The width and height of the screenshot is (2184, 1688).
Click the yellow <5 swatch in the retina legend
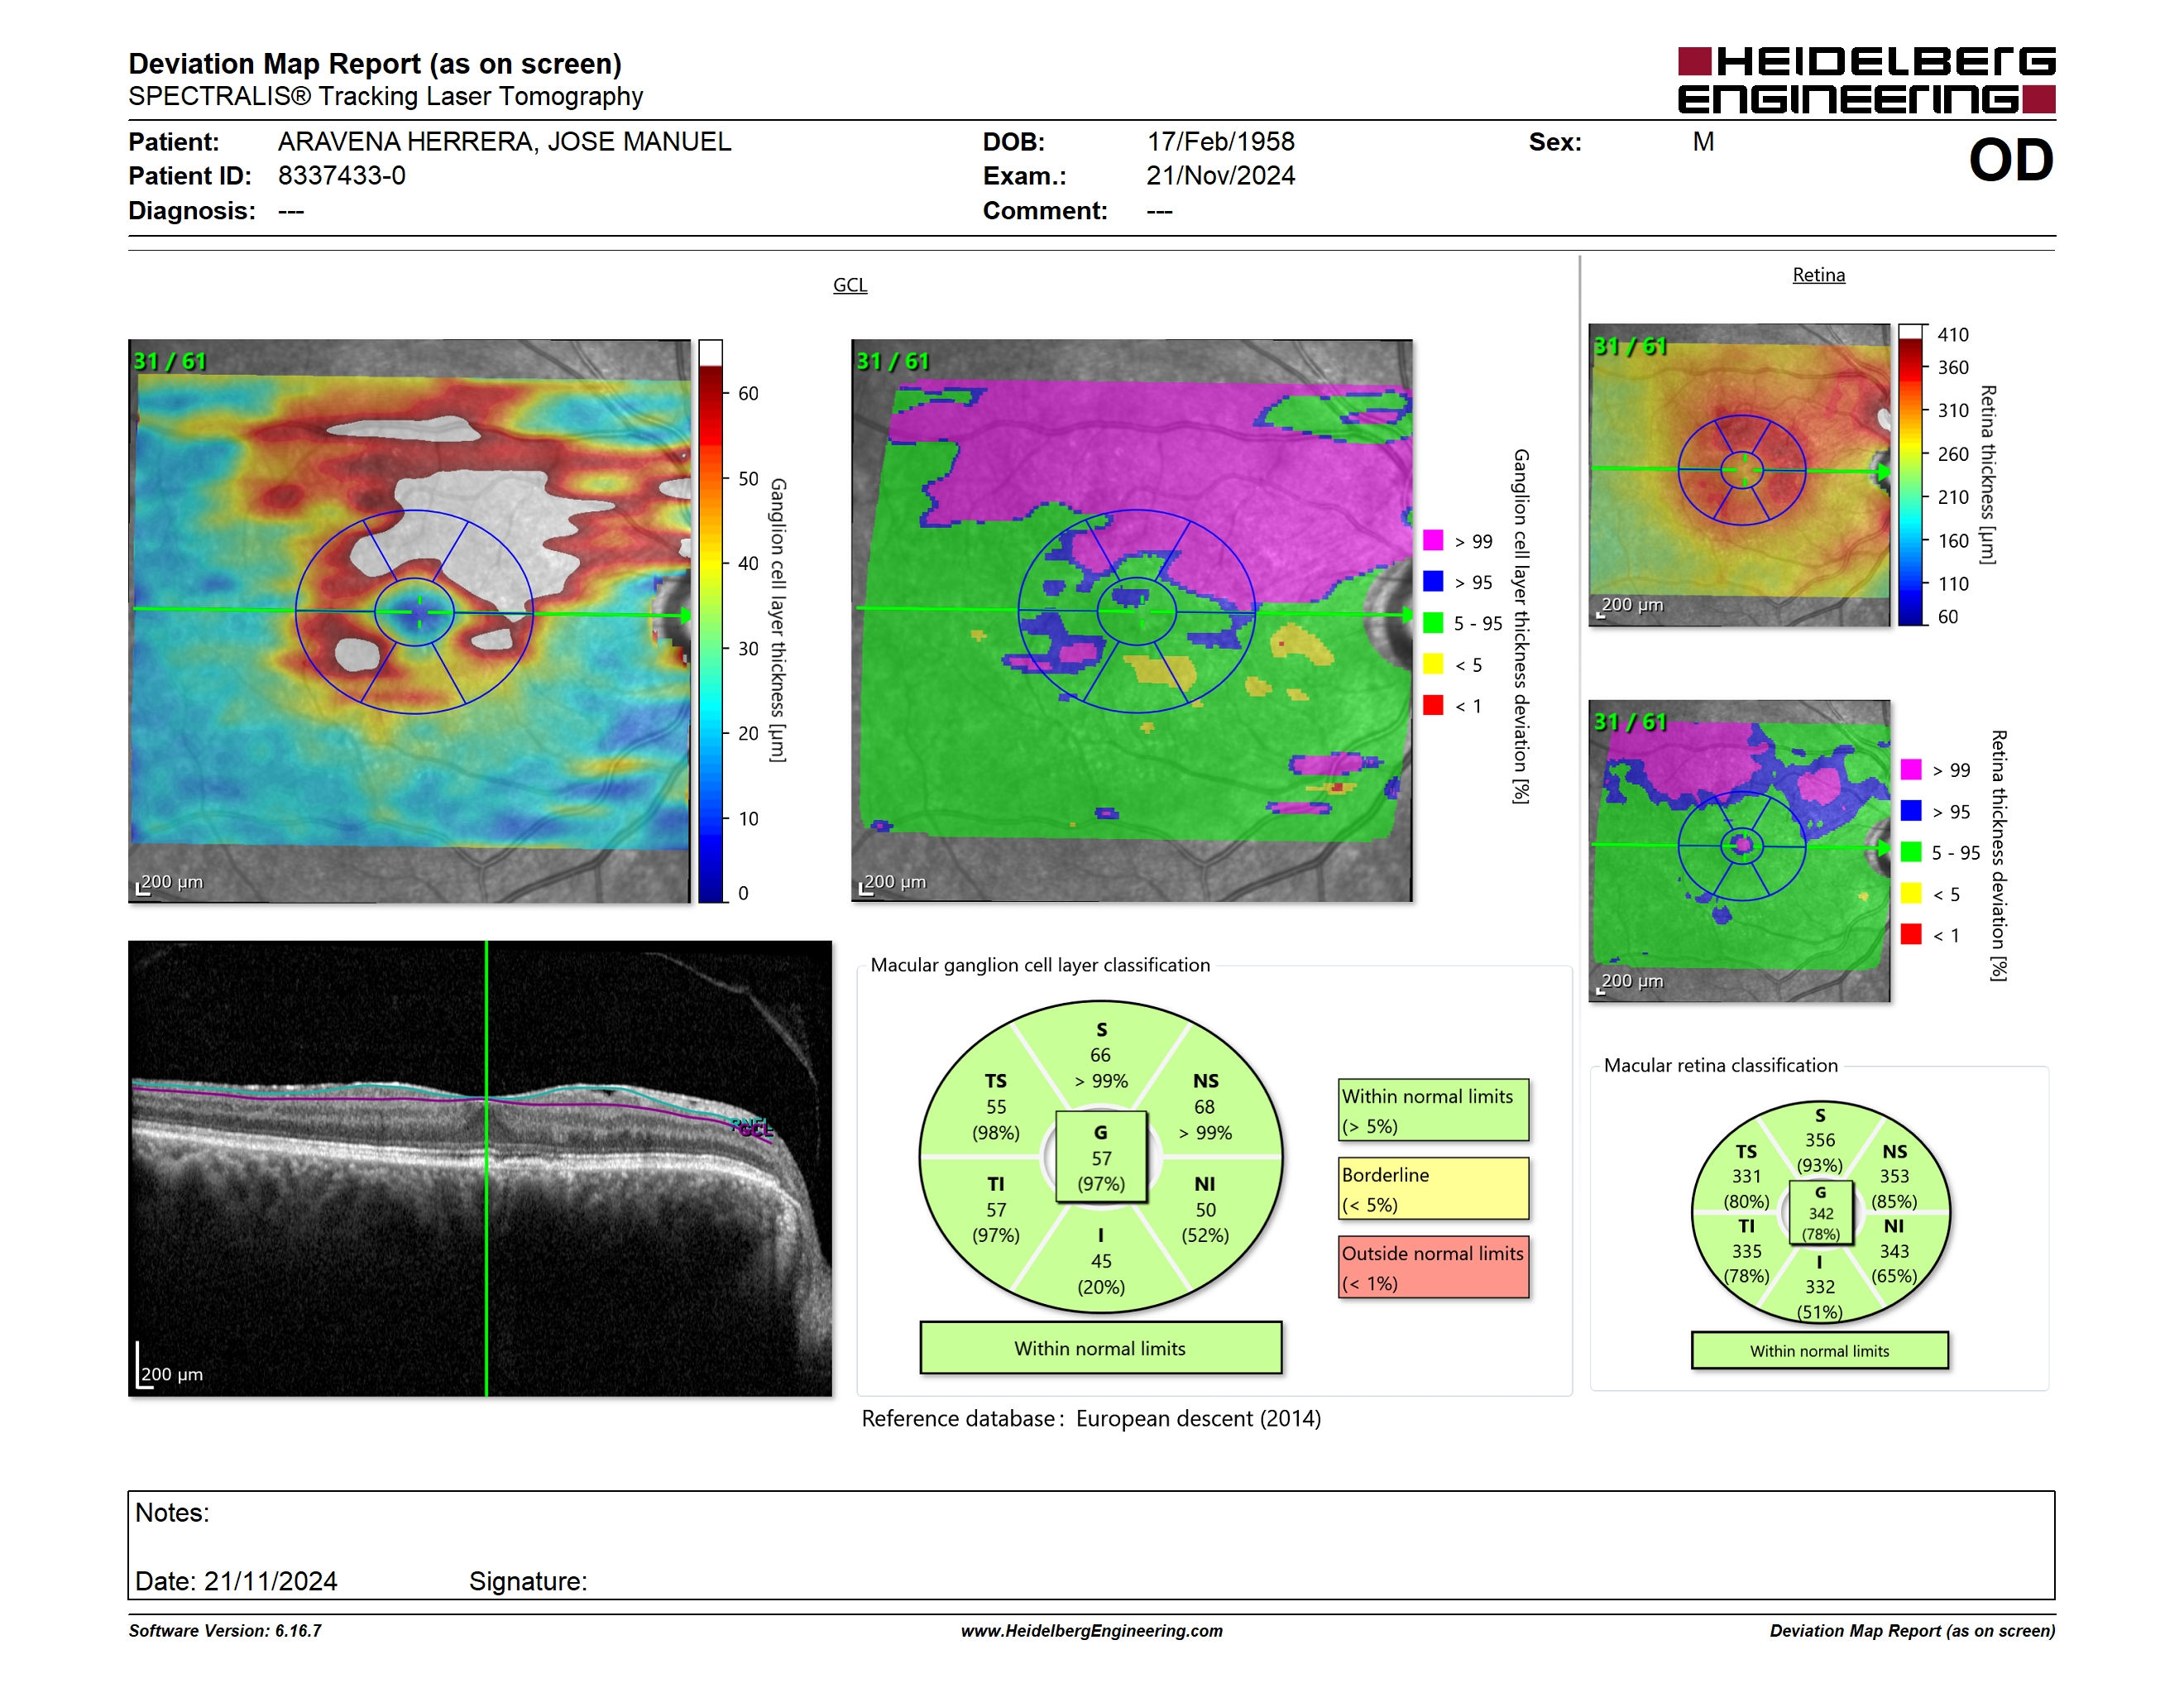(1911, 893)
